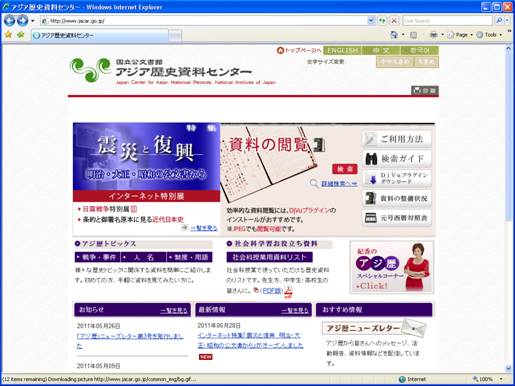Open 元号西暦対照表 button

(397, 218)
